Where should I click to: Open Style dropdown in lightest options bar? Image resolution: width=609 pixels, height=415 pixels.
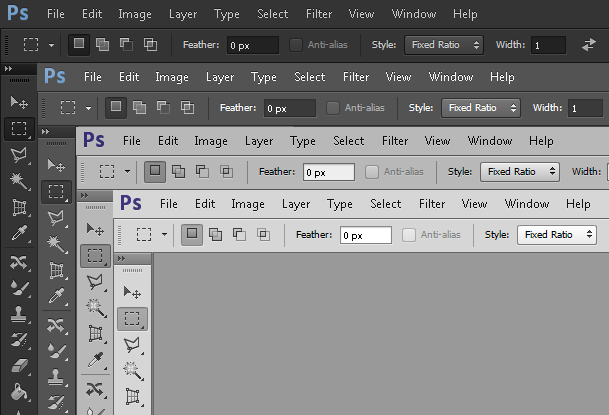pos(557,235)
